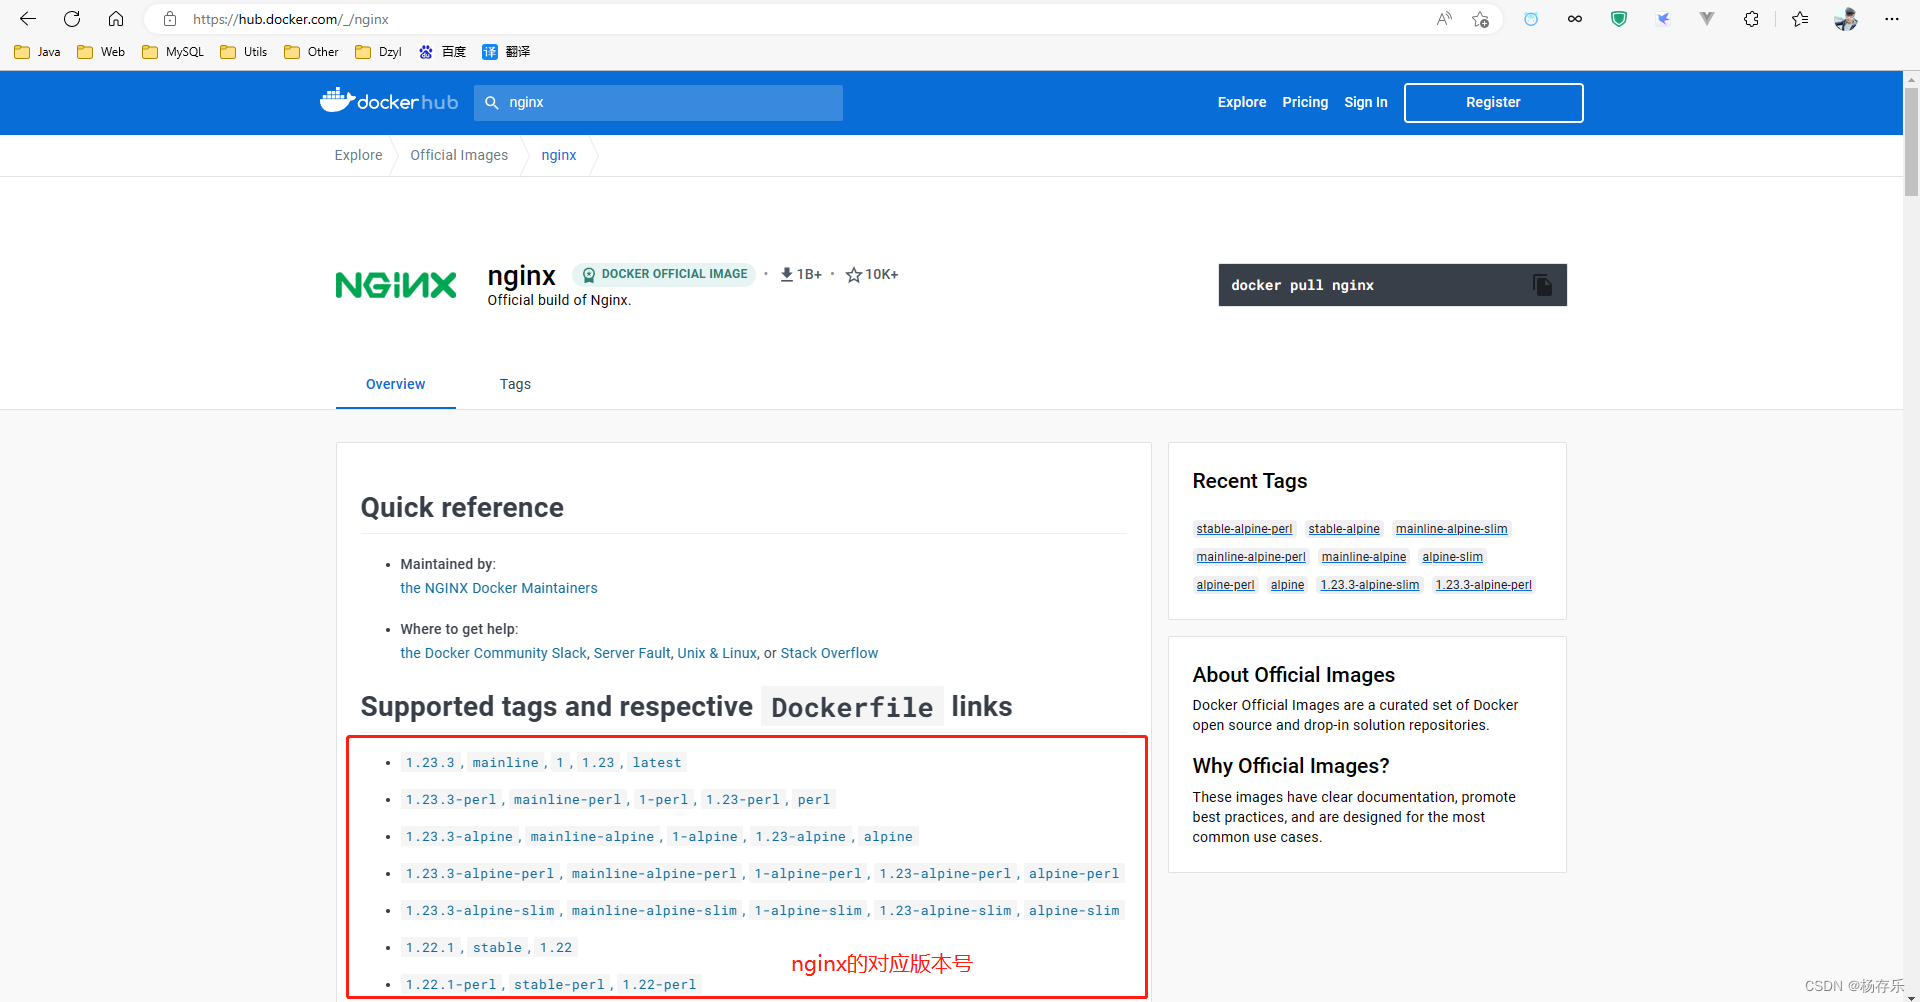Open Pricing in the top navigation
The image size is (1920, 1002).
pyautogui.click(x=1305, y=102)
